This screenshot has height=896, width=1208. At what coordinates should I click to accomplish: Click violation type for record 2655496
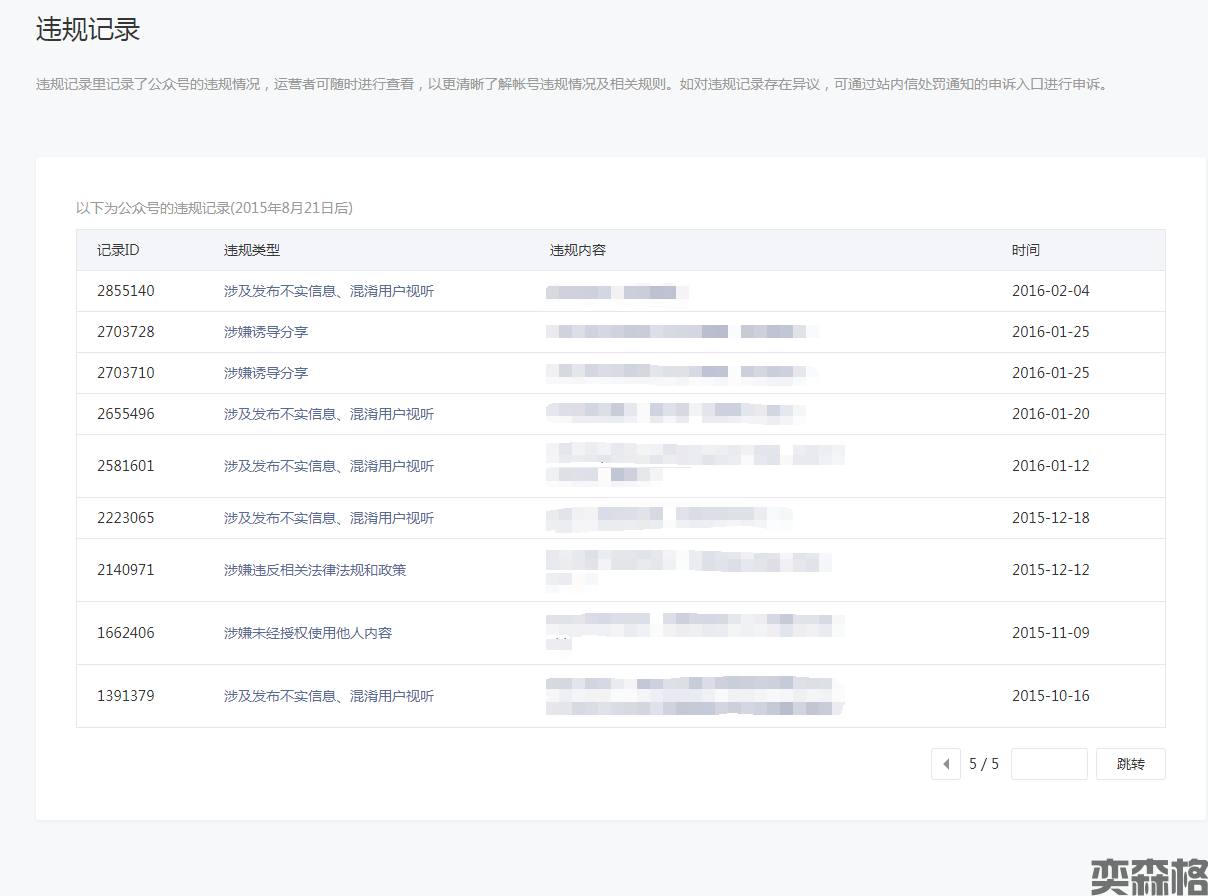[328, 414]
